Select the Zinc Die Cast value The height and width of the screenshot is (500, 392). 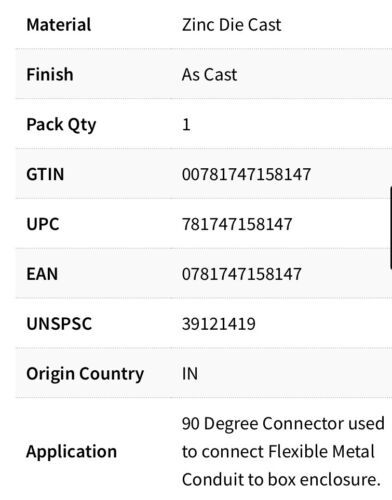click(232, 25)
